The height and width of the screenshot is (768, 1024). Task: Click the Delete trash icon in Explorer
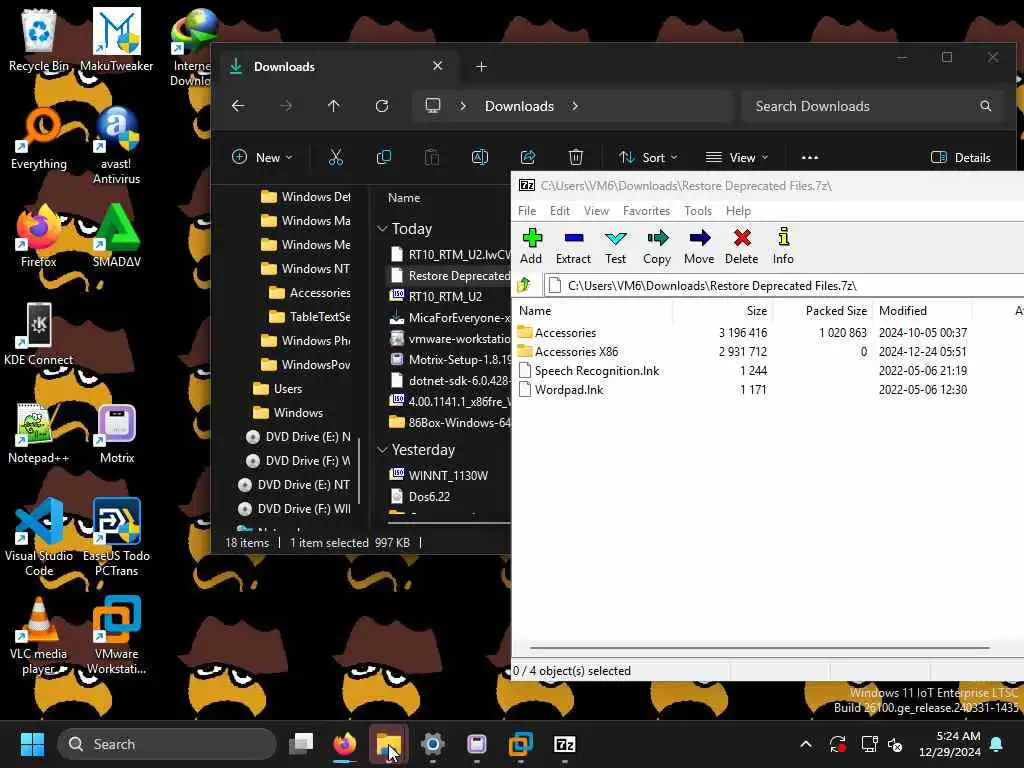click(575, 157)
